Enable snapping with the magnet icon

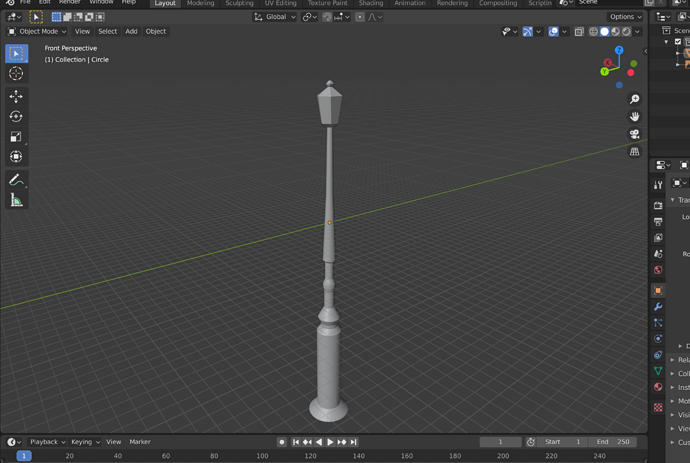pos(327,17)
